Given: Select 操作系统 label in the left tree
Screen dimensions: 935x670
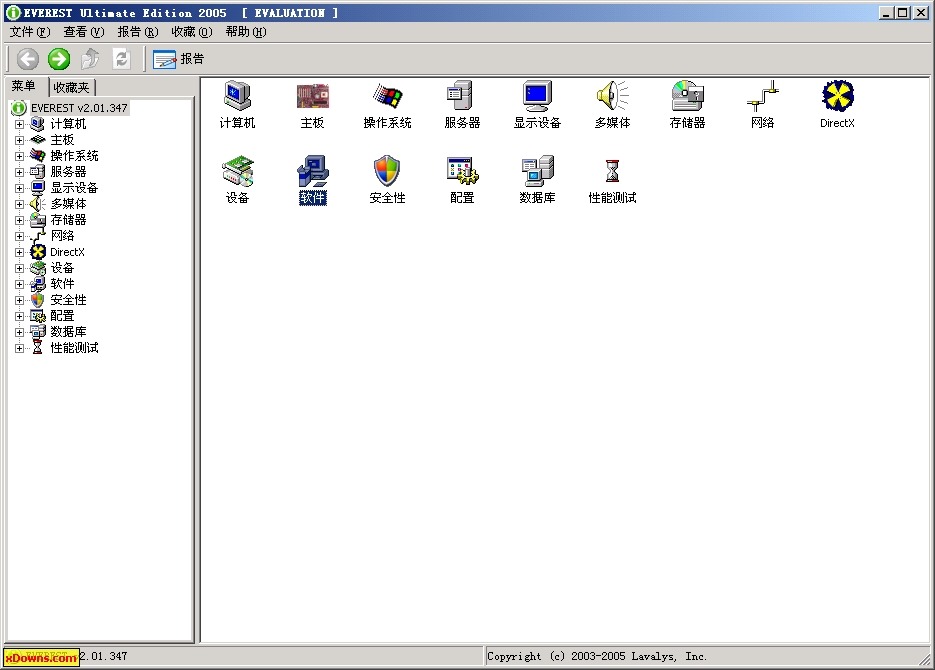Looking at the screenshot, I should [x=74, y=156].
